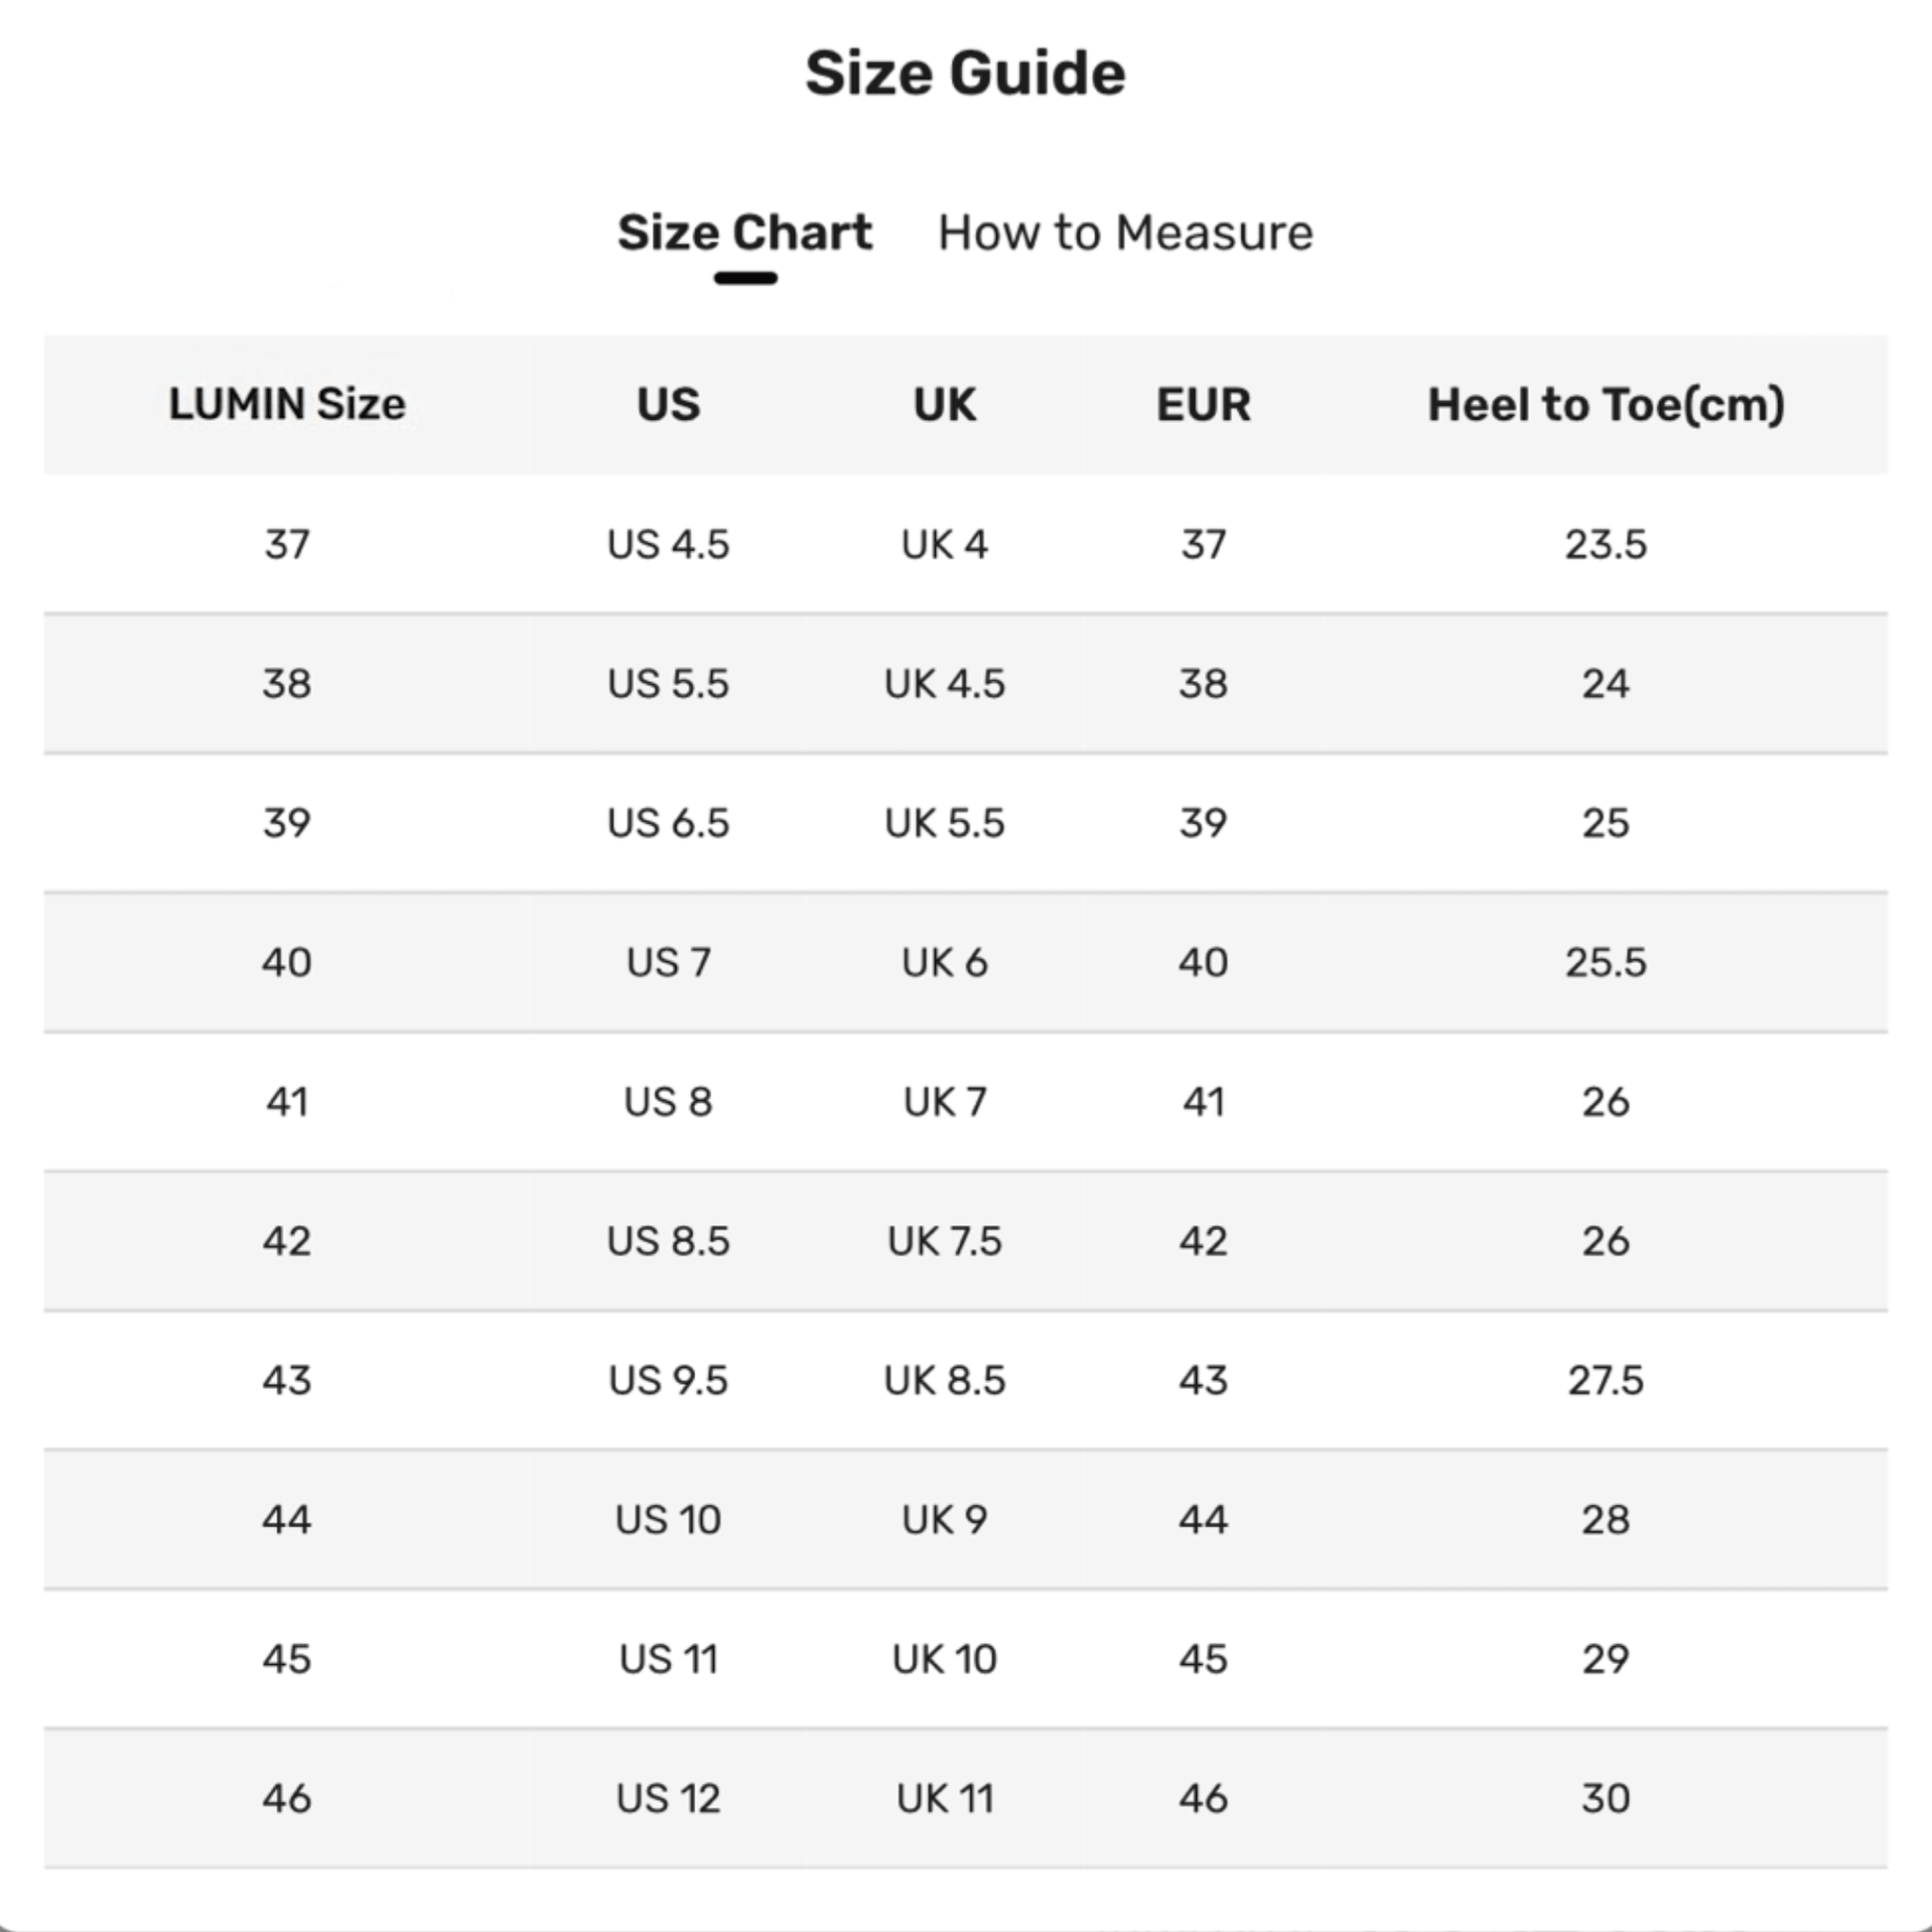
Task: Switch to the How to Measure tab
Action: pos(1124,233)
